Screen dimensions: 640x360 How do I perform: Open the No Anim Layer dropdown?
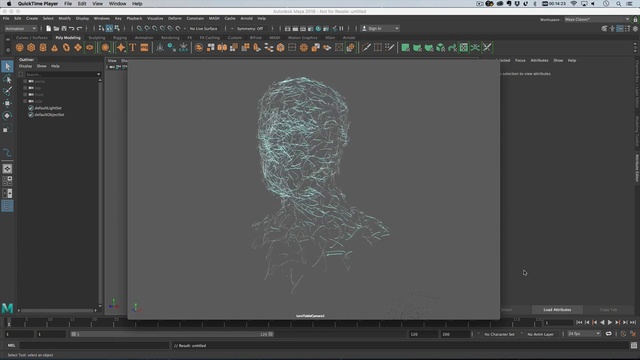click(540, 334)
